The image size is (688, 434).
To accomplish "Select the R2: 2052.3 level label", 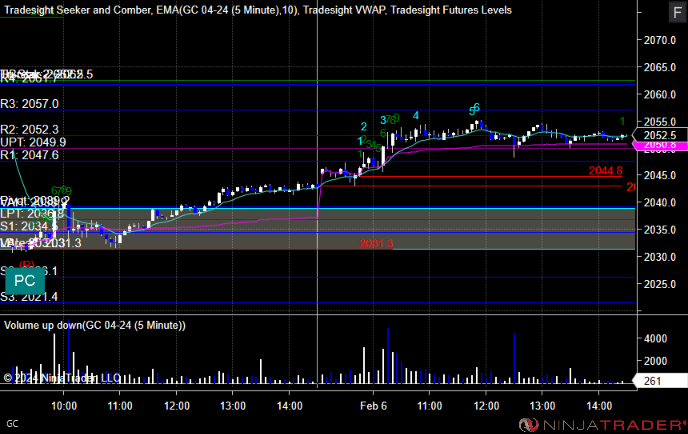I will (x=29, y=129).
